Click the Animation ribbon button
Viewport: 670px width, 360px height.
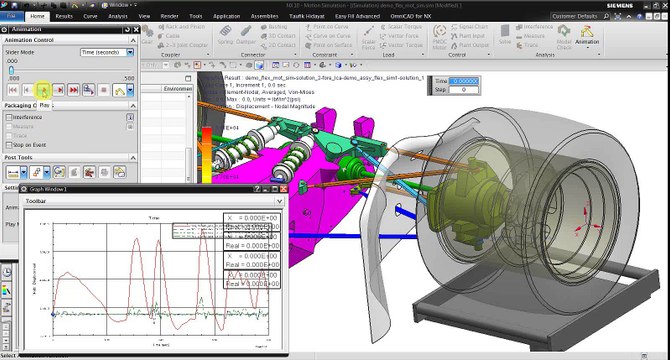pos(587,36)
